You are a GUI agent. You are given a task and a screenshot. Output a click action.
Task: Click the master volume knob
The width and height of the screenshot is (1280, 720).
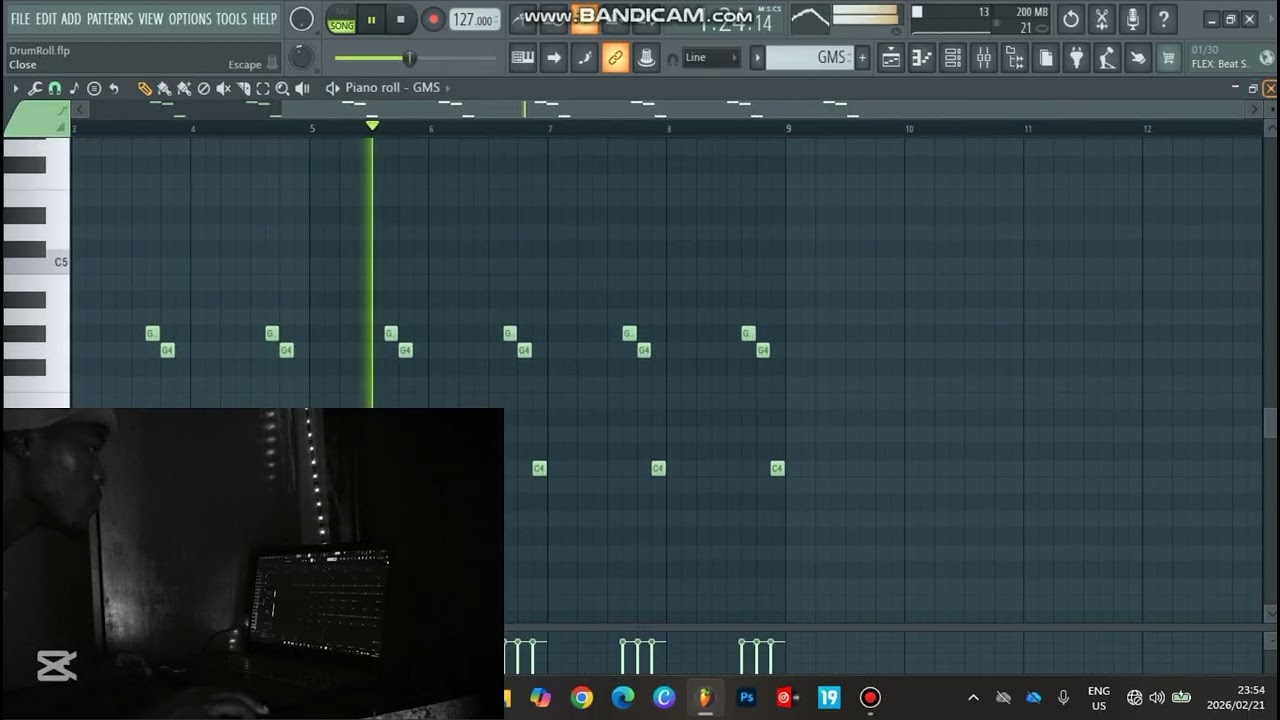[x=301, y=19]
